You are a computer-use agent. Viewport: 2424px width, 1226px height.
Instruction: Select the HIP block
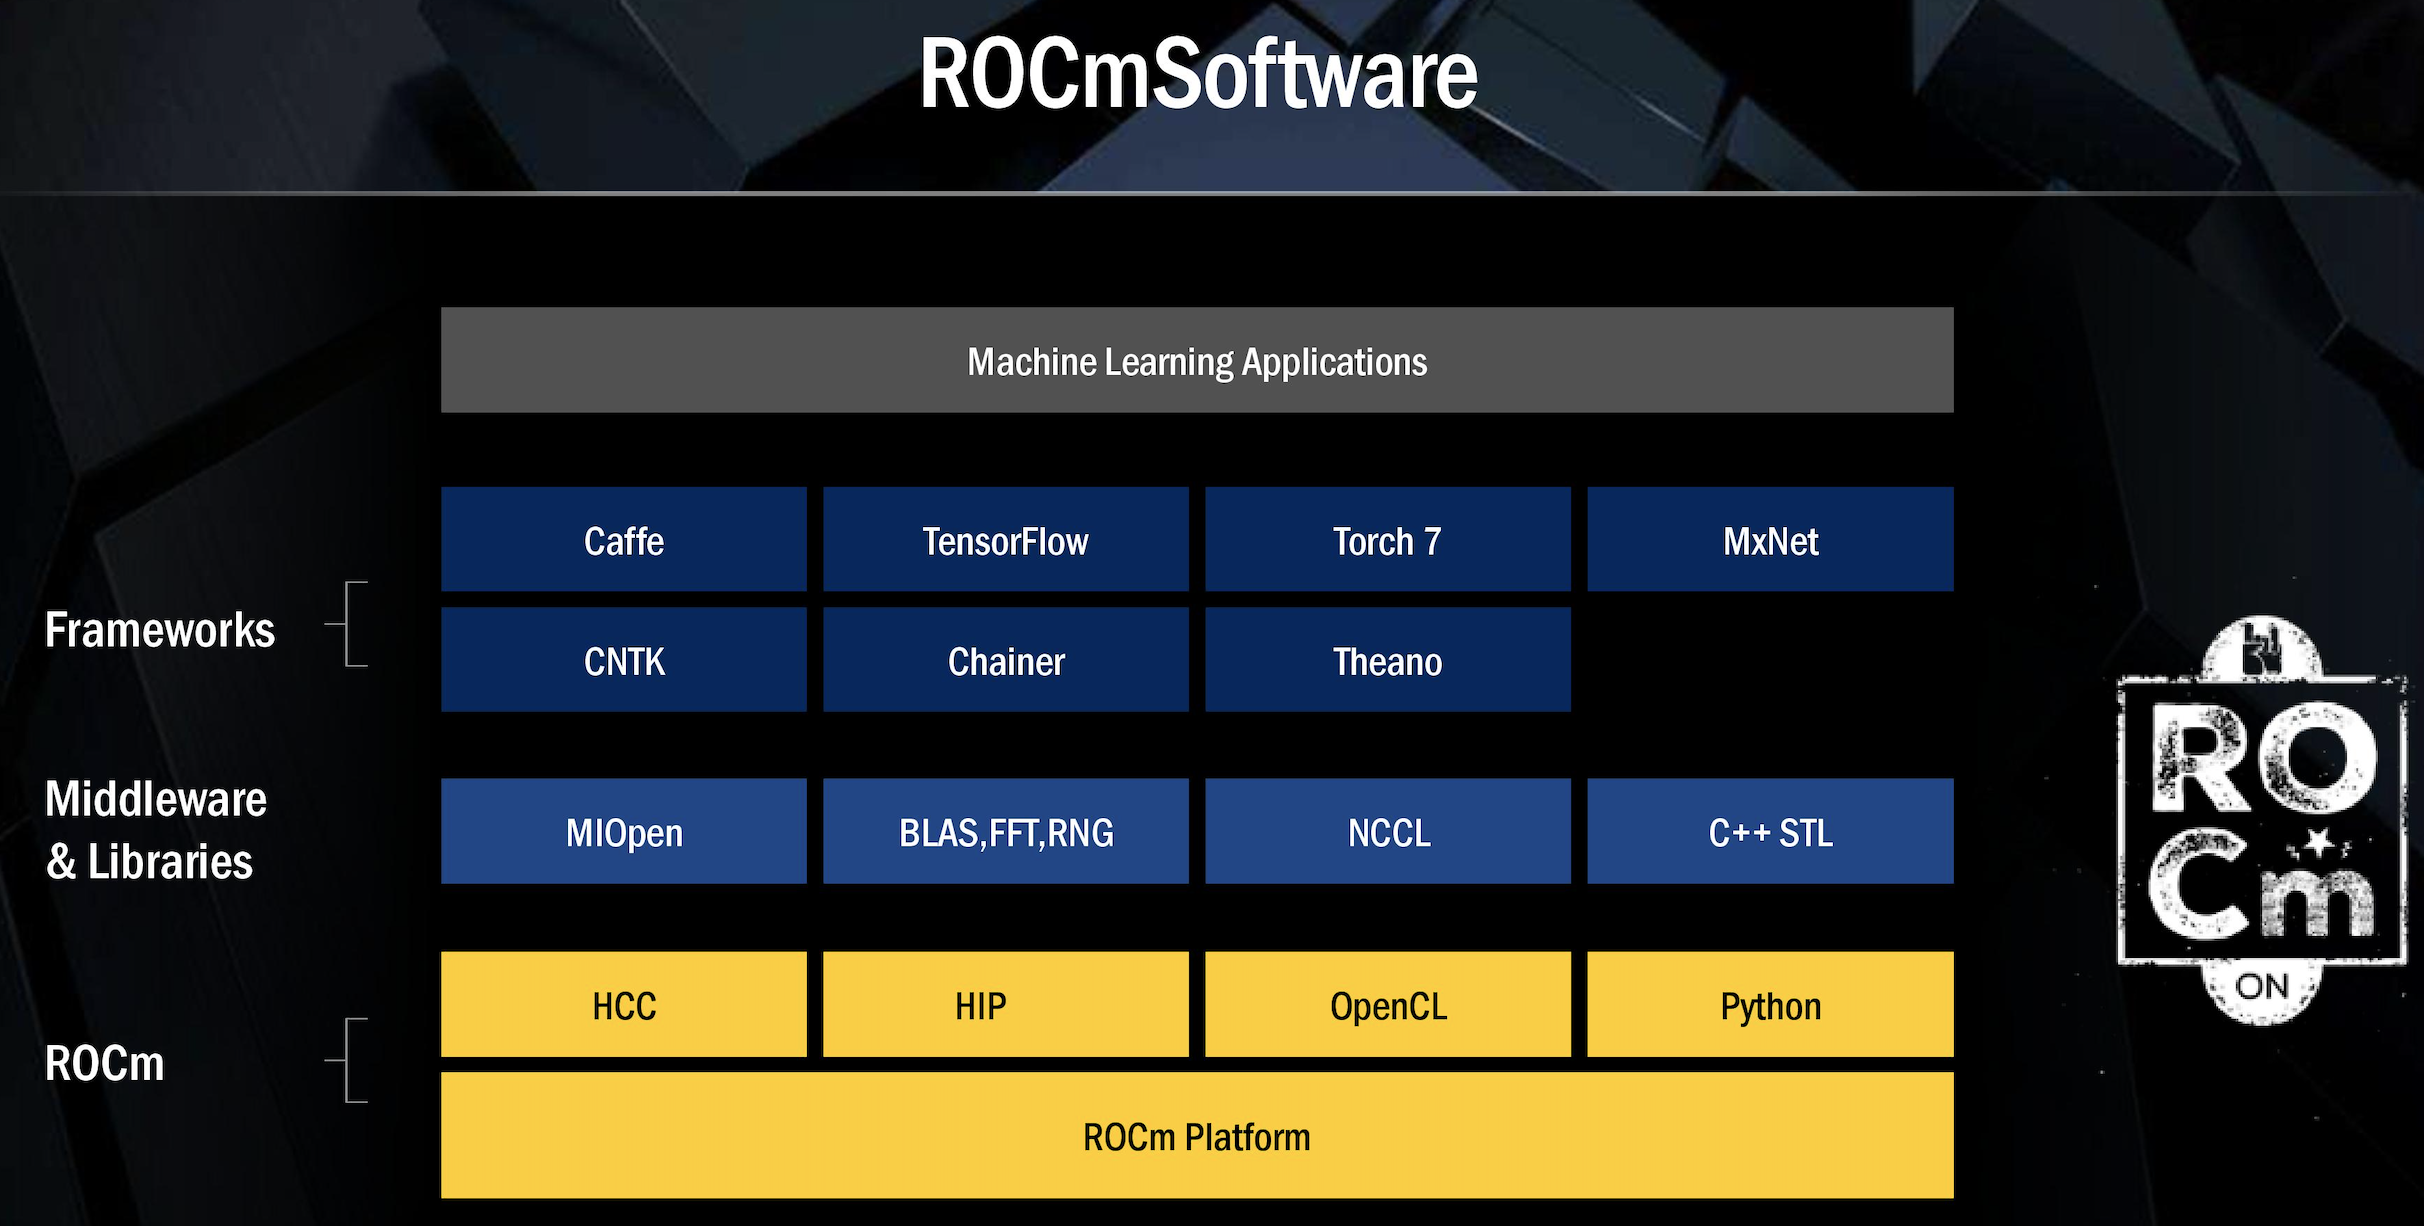[x=1005, y=1005]
